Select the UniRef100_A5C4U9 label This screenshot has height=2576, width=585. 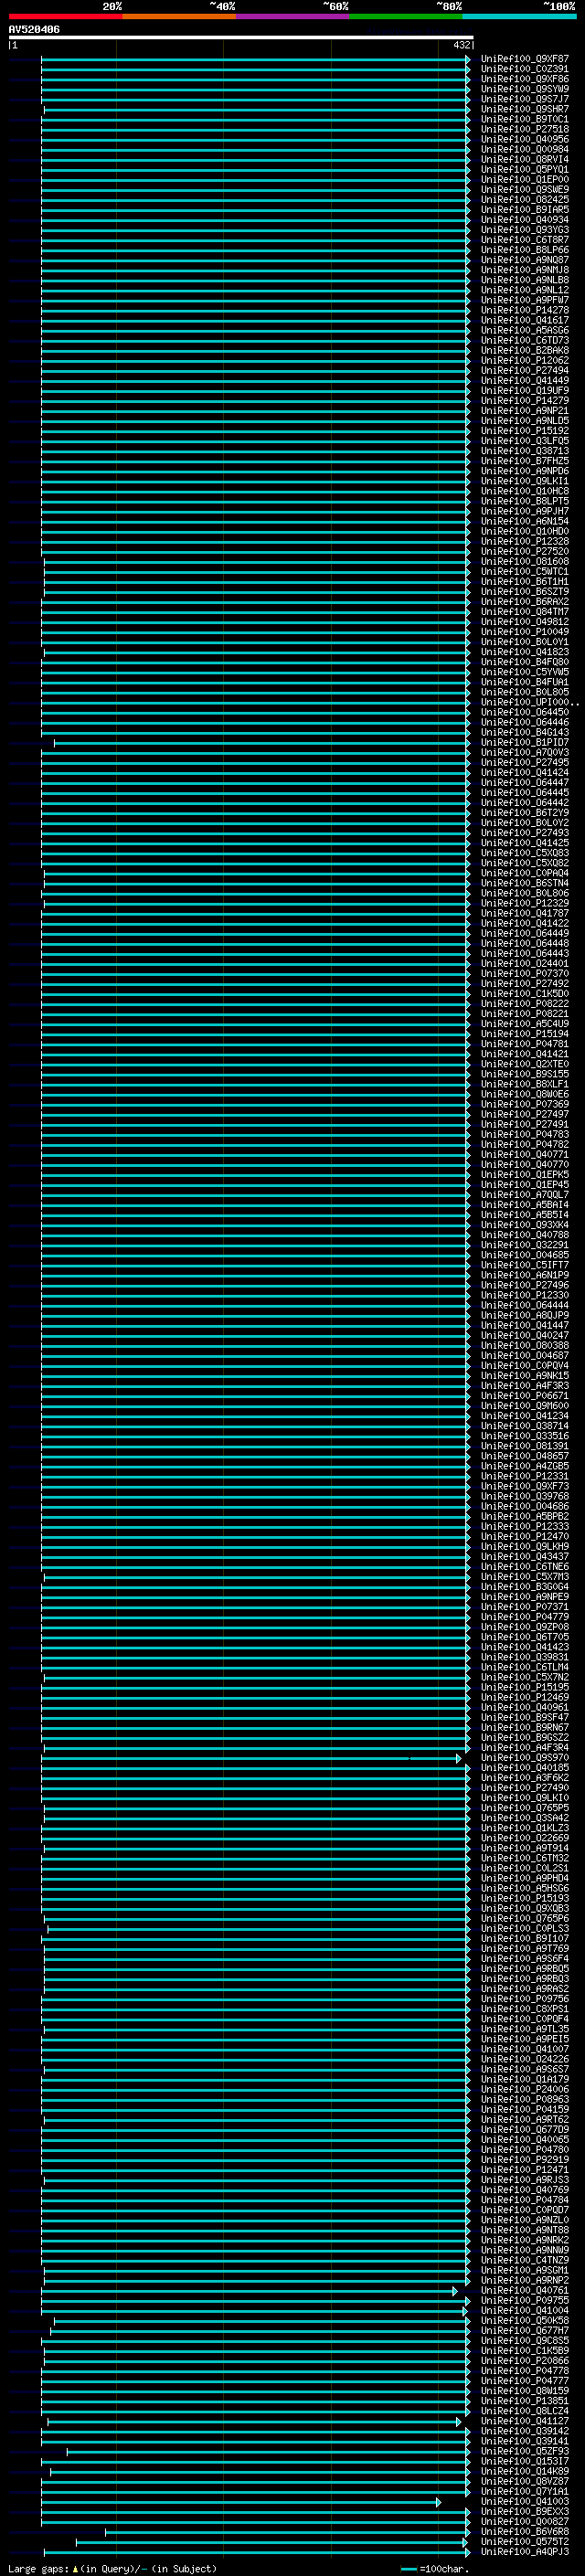click(525, 1024)
